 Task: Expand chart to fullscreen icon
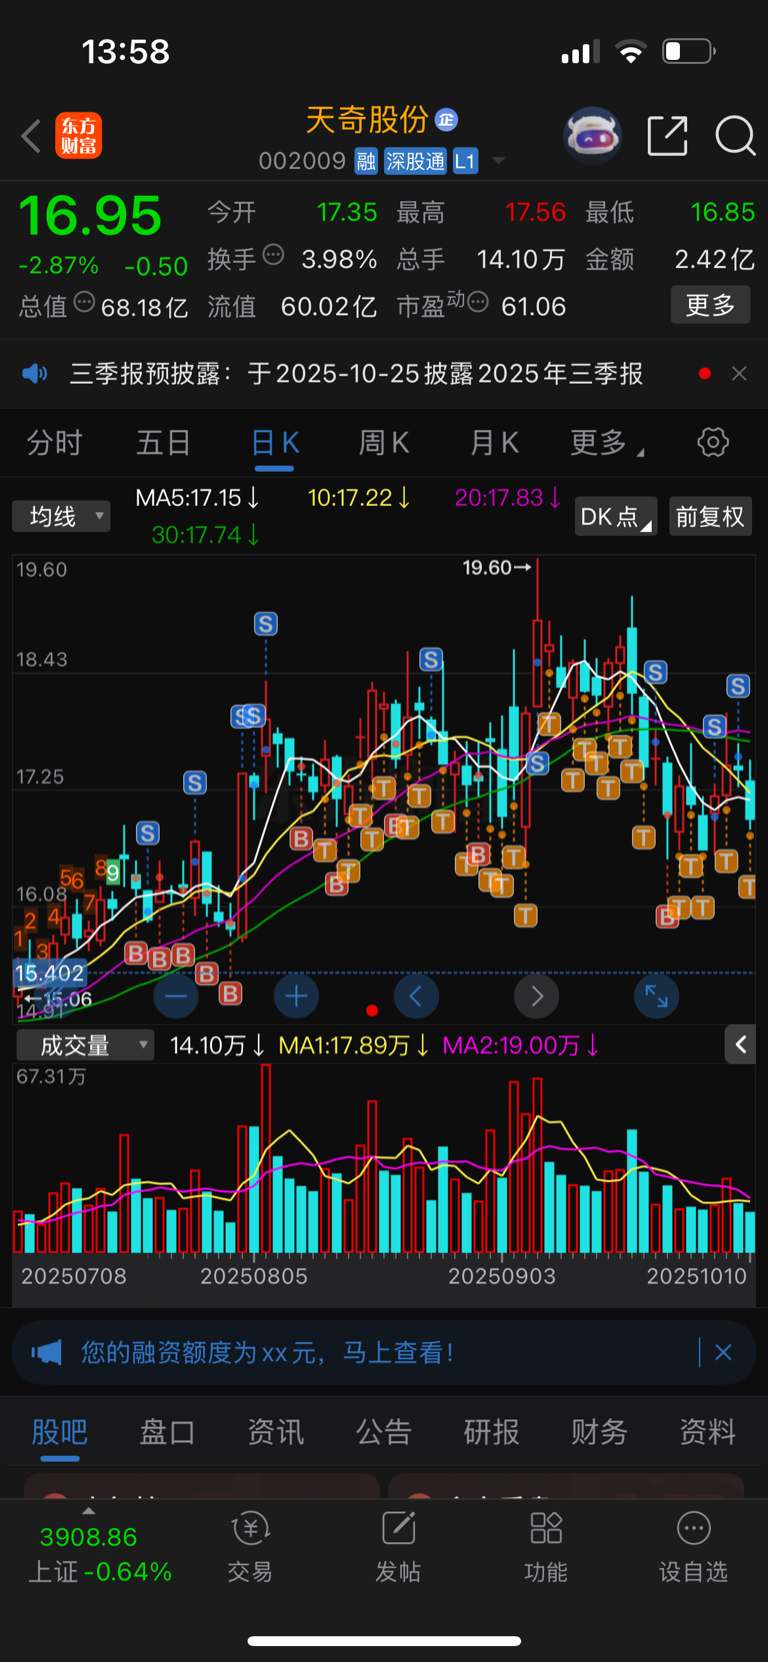point(657,996)
